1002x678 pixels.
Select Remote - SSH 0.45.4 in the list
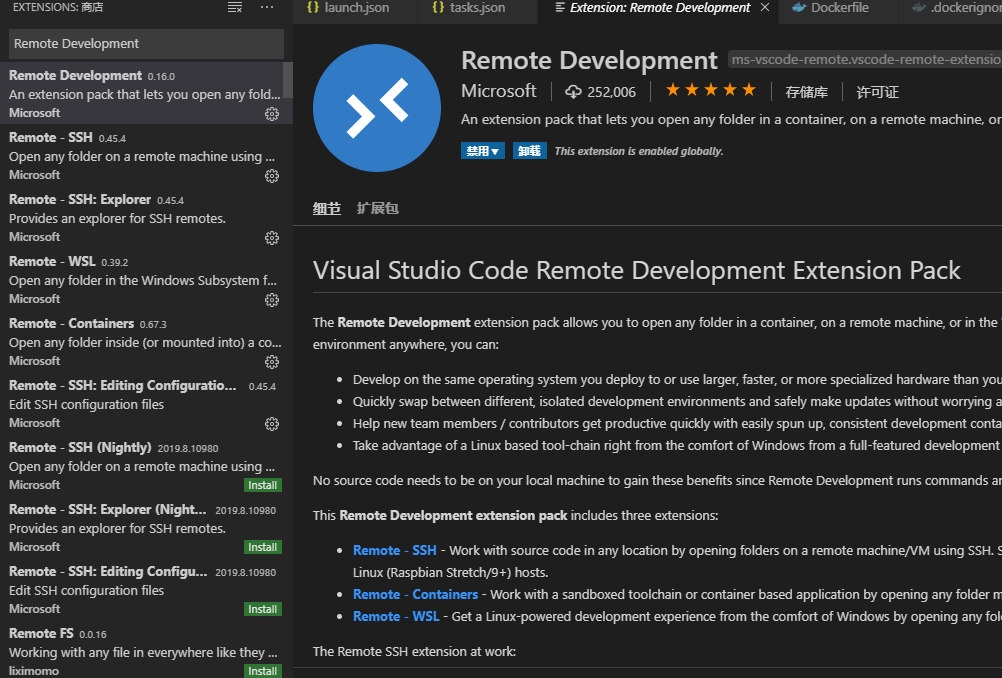[146, 155]
